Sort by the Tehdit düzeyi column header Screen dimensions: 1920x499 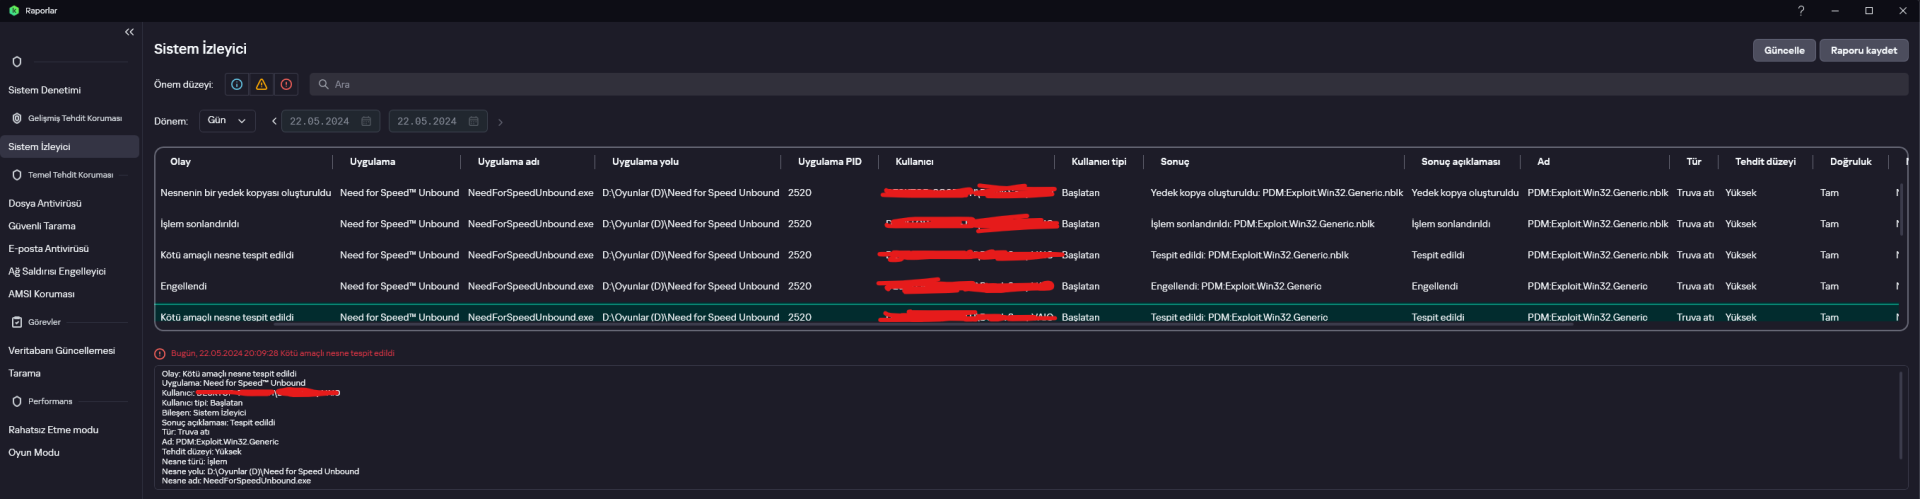pos(1765,161)
